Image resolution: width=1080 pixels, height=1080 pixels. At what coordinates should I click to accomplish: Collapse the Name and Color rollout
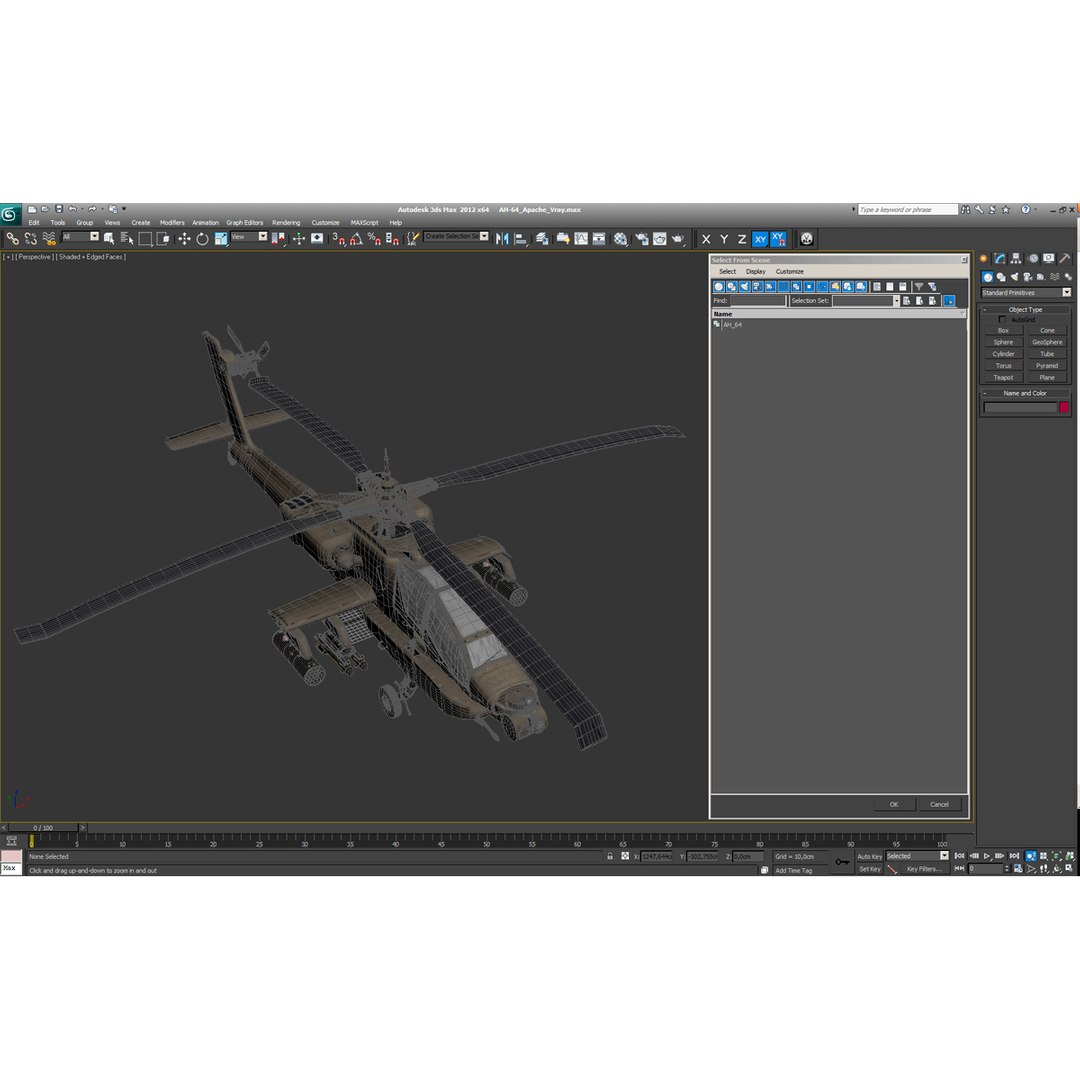pos(1025,393)
